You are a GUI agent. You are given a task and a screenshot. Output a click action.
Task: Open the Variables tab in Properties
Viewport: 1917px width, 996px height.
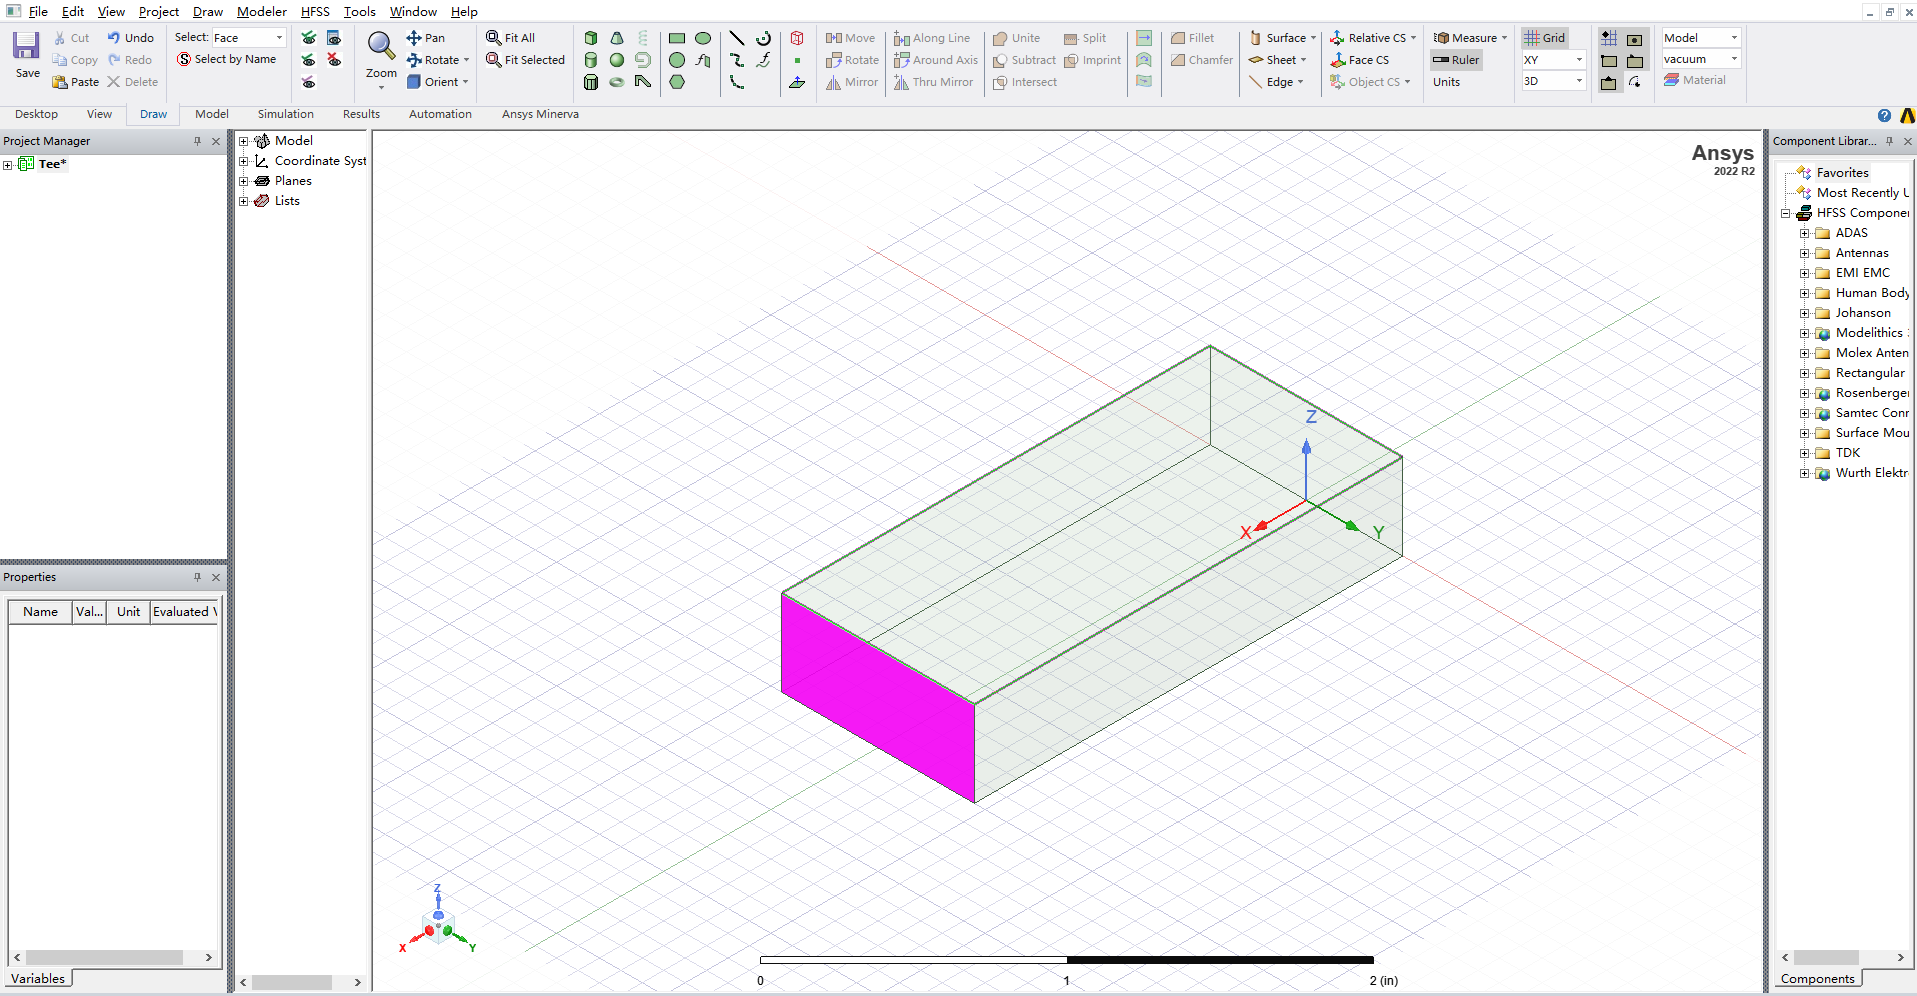[38, 979]
